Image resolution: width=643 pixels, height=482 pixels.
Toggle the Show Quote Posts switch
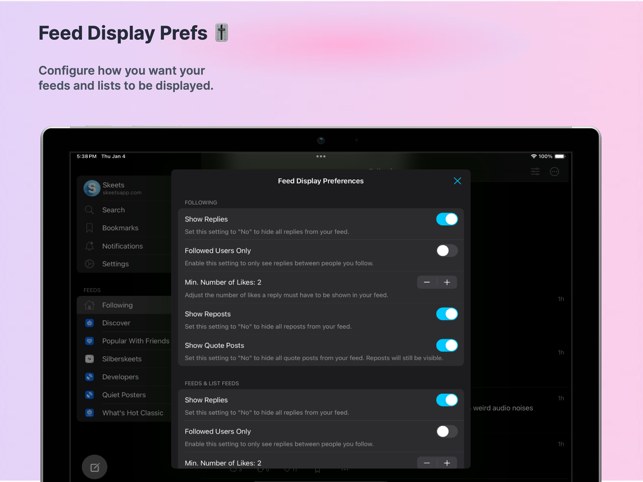tap(447, 345)
